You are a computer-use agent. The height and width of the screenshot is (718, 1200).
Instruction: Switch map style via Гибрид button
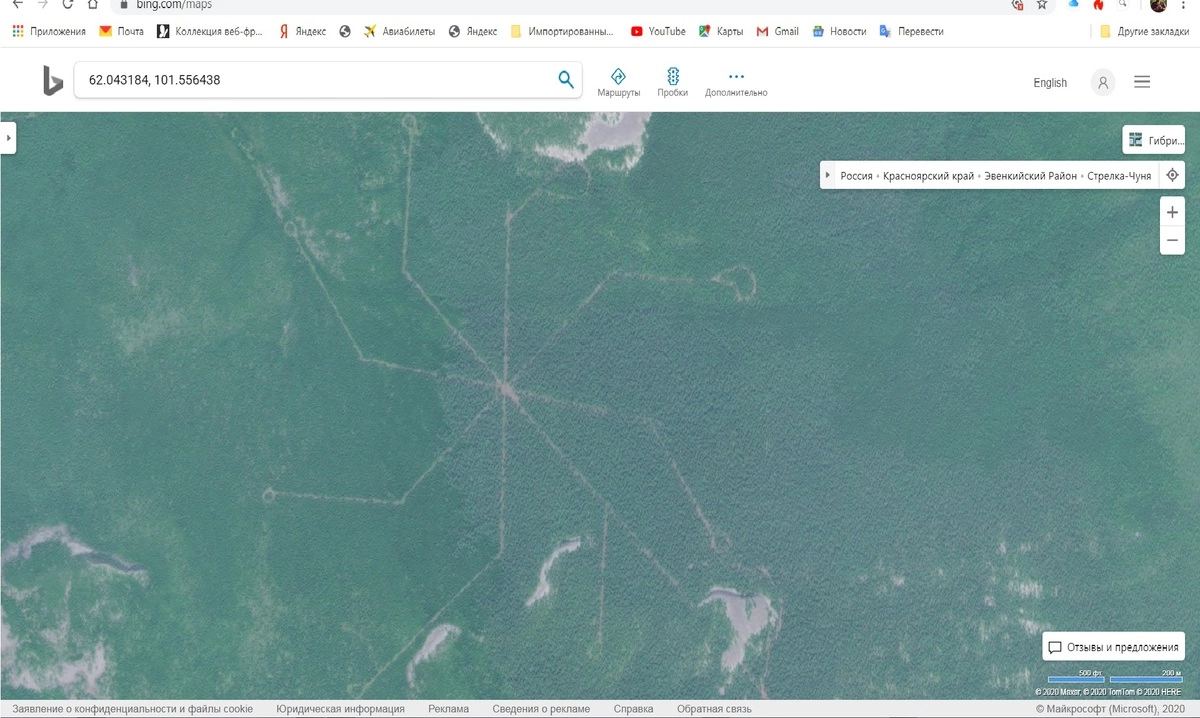point(1154,141)
